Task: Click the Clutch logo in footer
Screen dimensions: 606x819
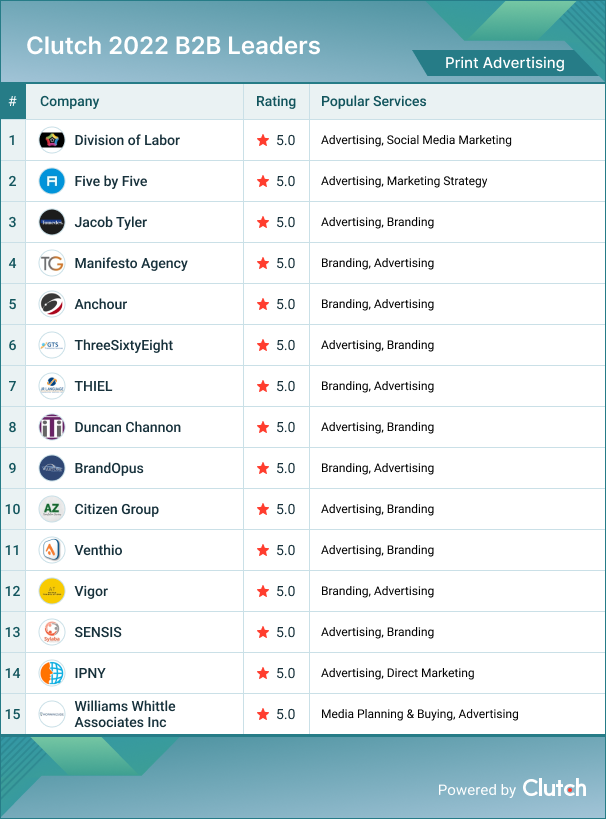Action: (x=554, y=788)
